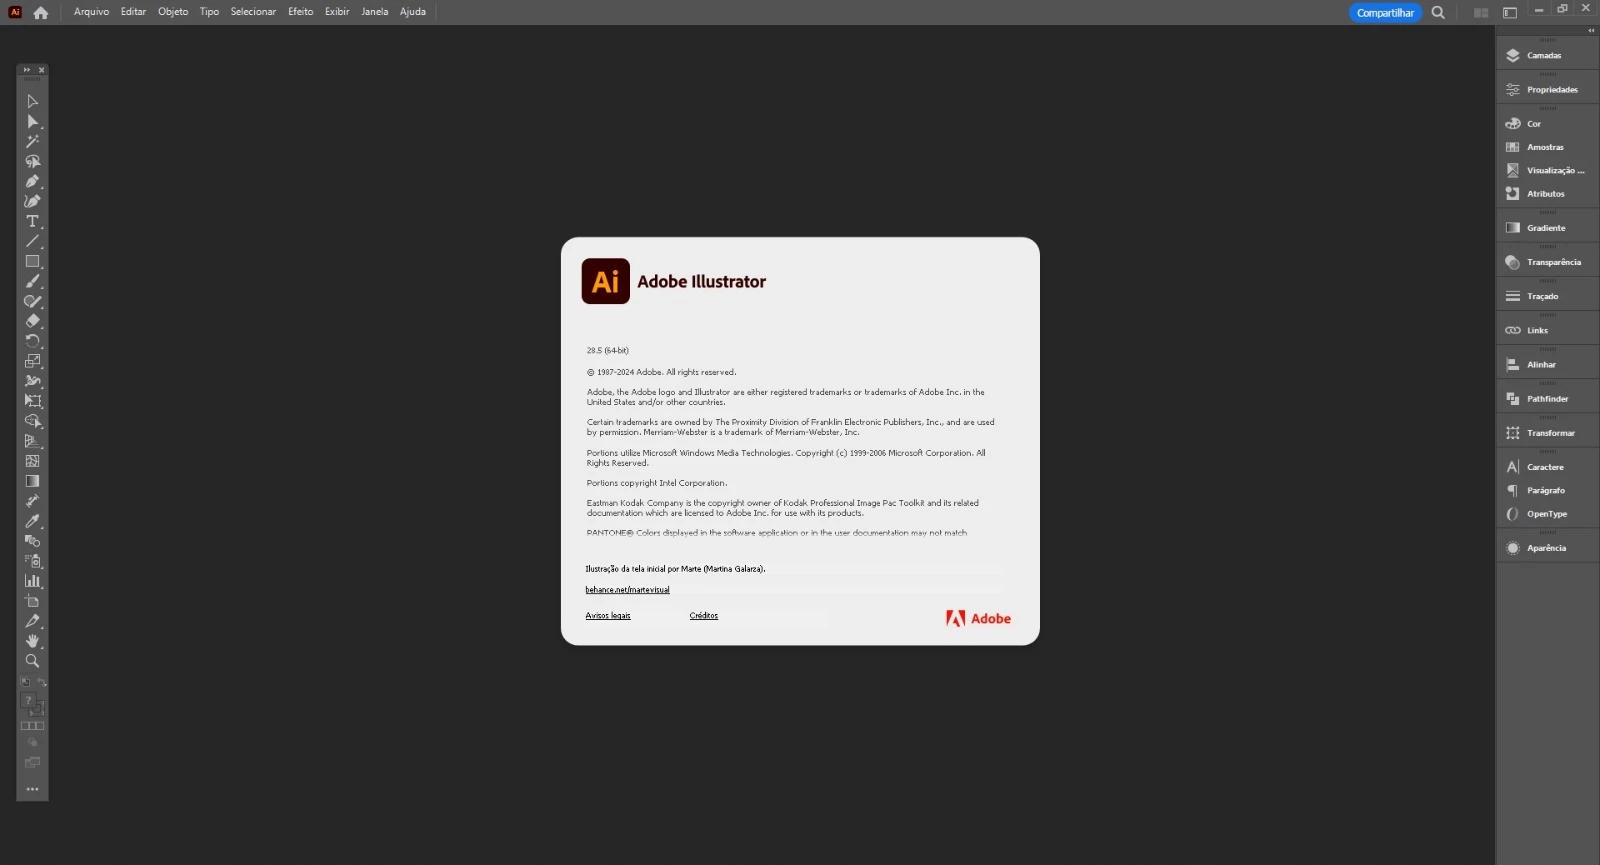
Task: Choose the Lasso tool
Action: click(32, 161)
